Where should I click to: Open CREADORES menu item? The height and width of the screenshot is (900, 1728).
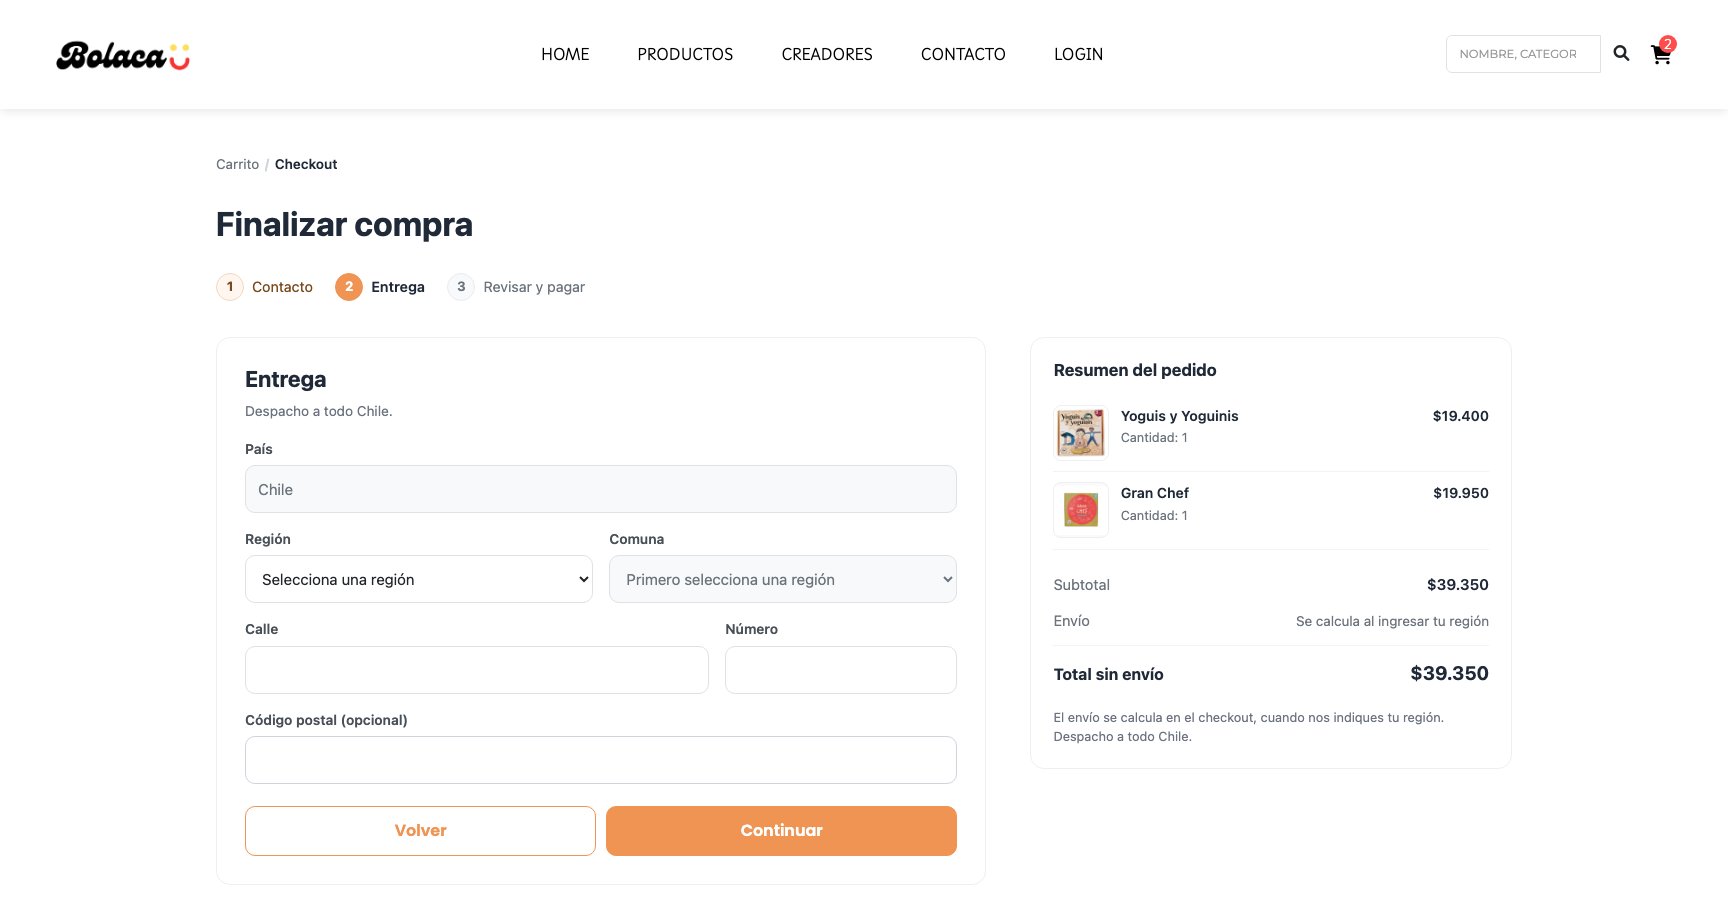point(827,54)
